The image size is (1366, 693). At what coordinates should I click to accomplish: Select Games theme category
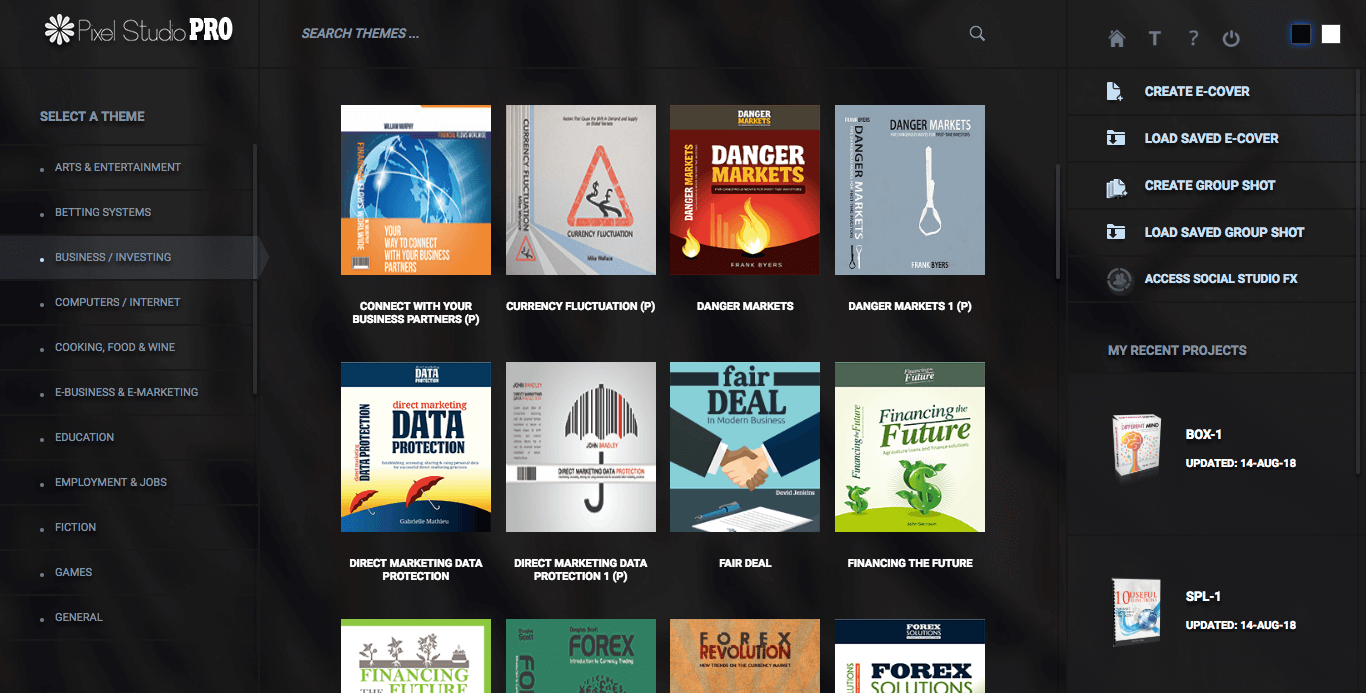pos(73,572)
